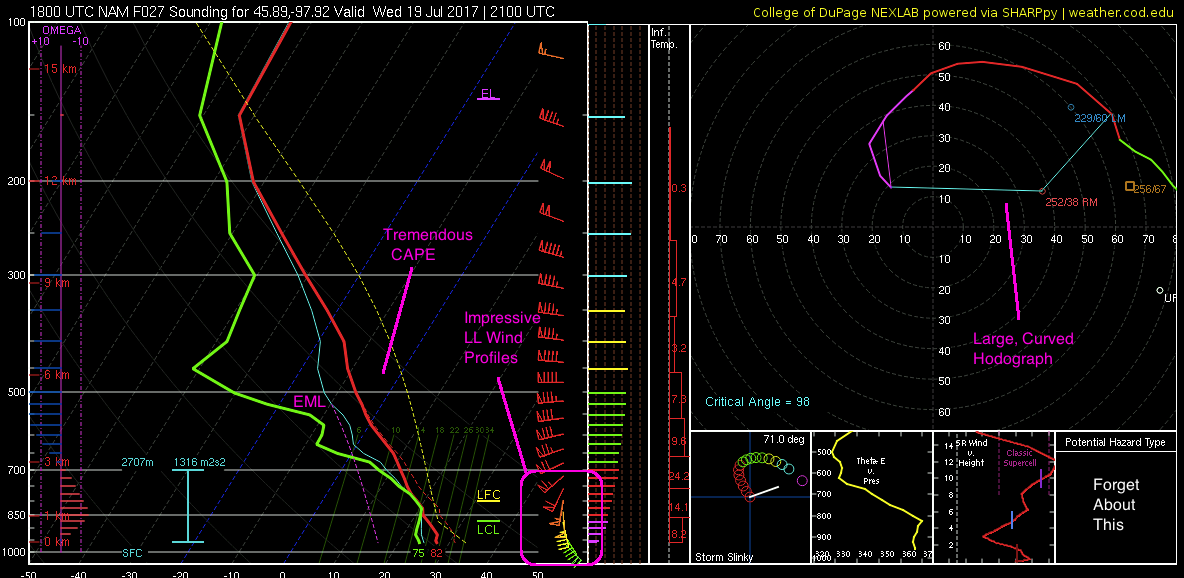Click the green LCL level marker
Screen dimensions: 1184x578
click(x=488, y=529)
